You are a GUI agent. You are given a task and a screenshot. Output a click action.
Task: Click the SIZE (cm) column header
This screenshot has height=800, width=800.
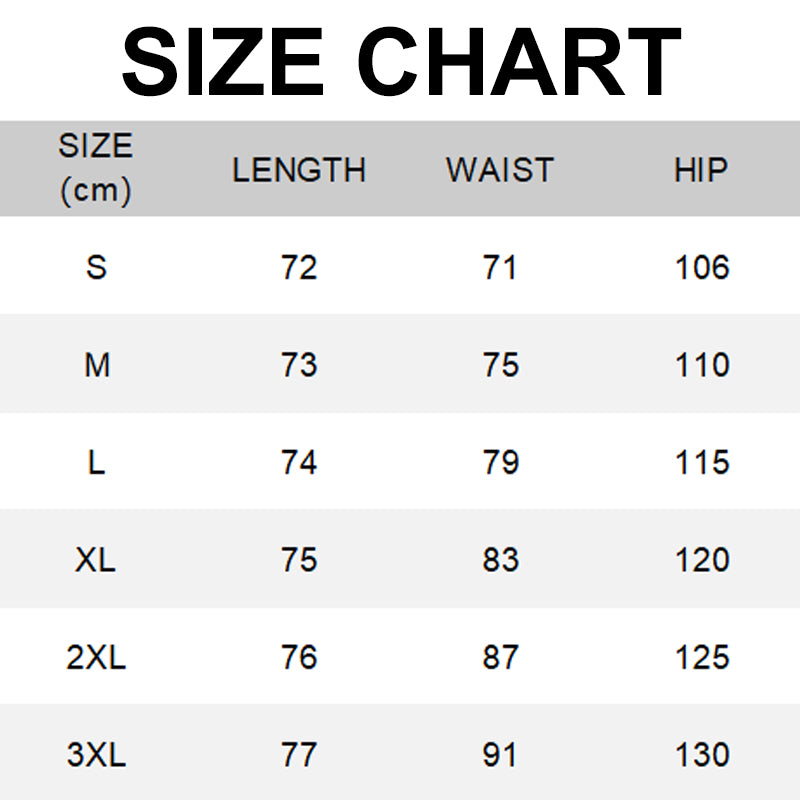pyautogui.click(x=96, y=168)
